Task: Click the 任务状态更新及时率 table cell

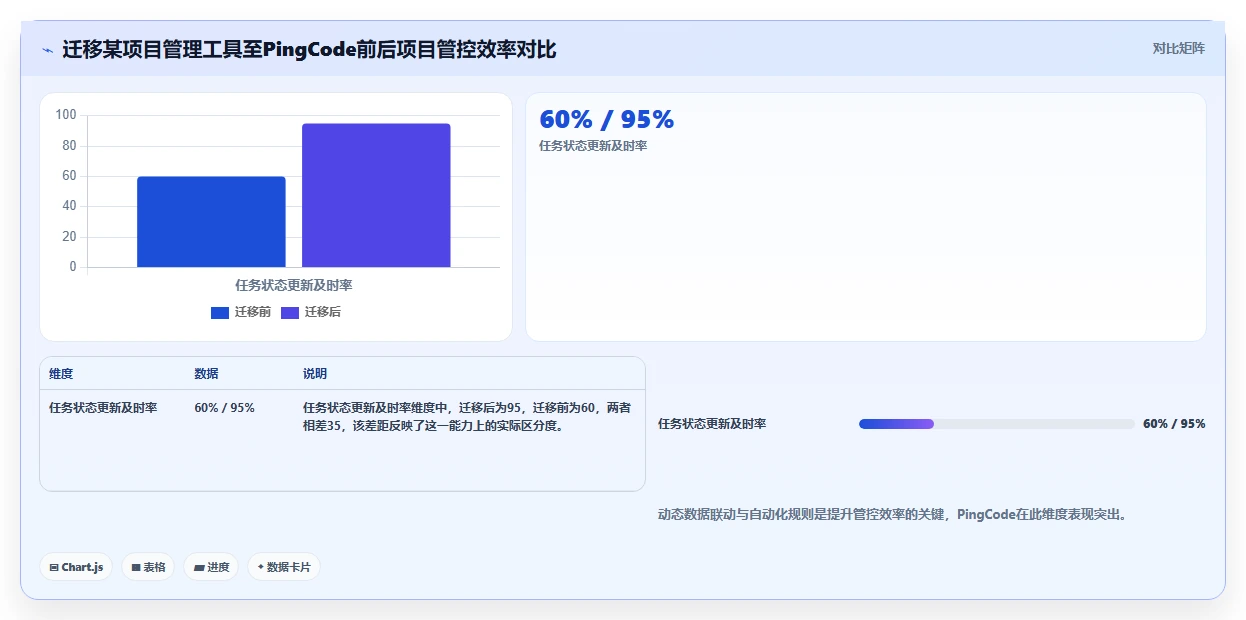Action: pos(103,408)
